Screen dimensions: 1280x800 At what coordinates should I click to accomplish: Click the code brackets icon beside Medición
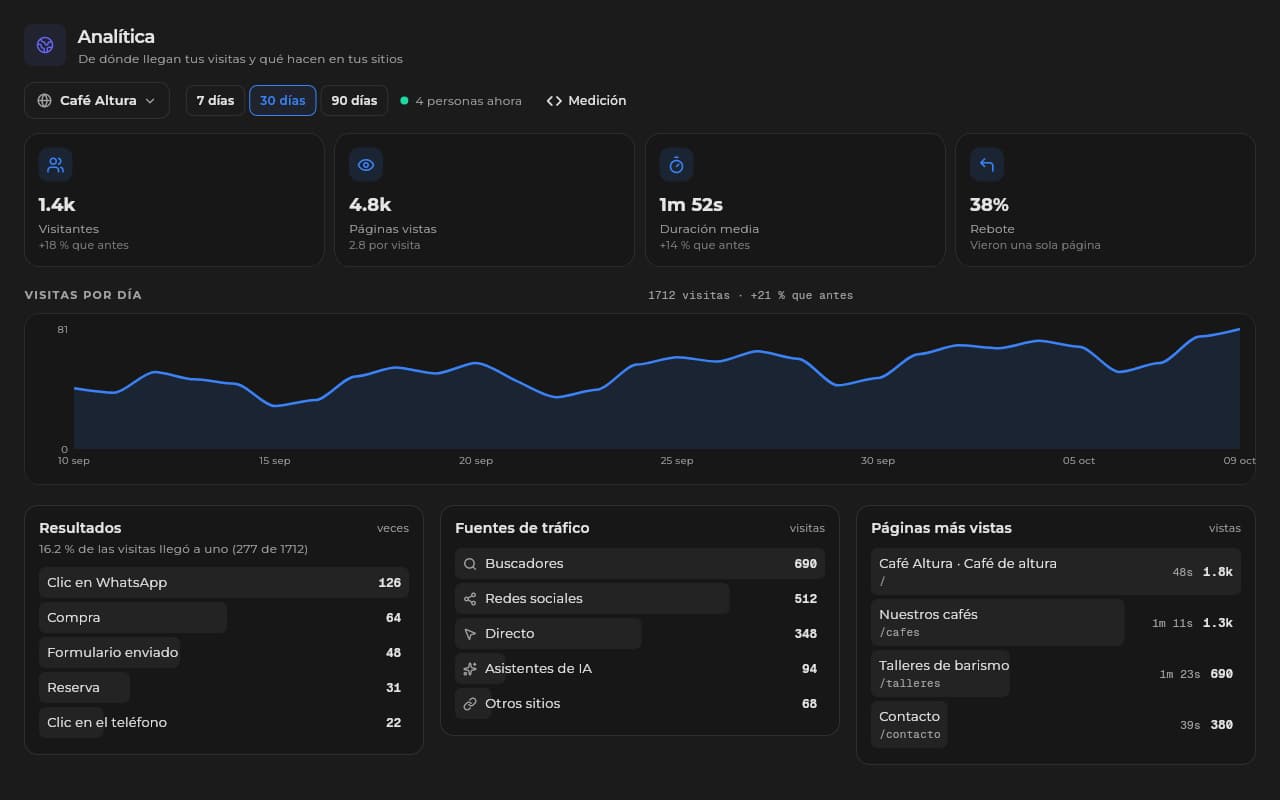554,101
